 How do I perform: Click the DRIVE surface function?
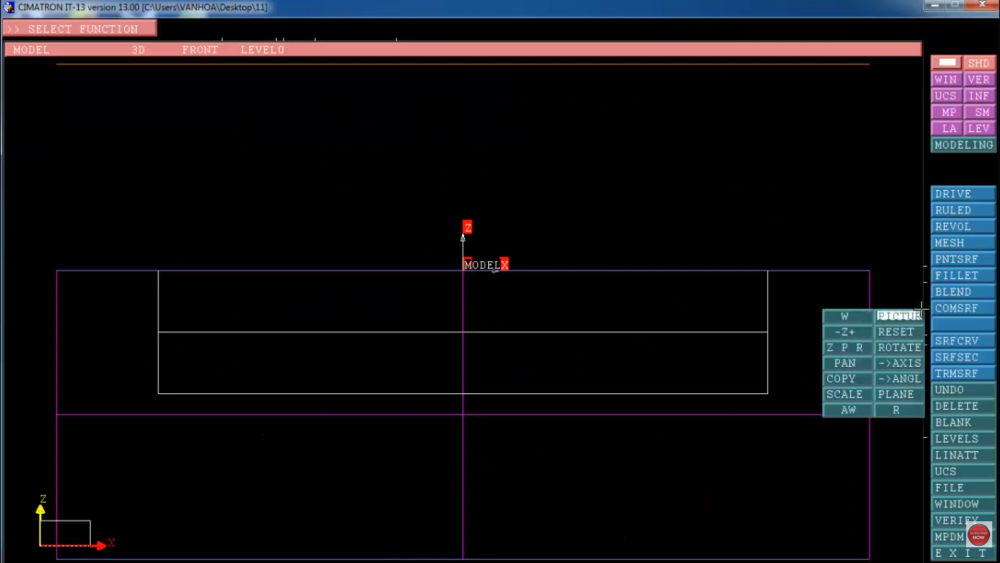[962, 194]
